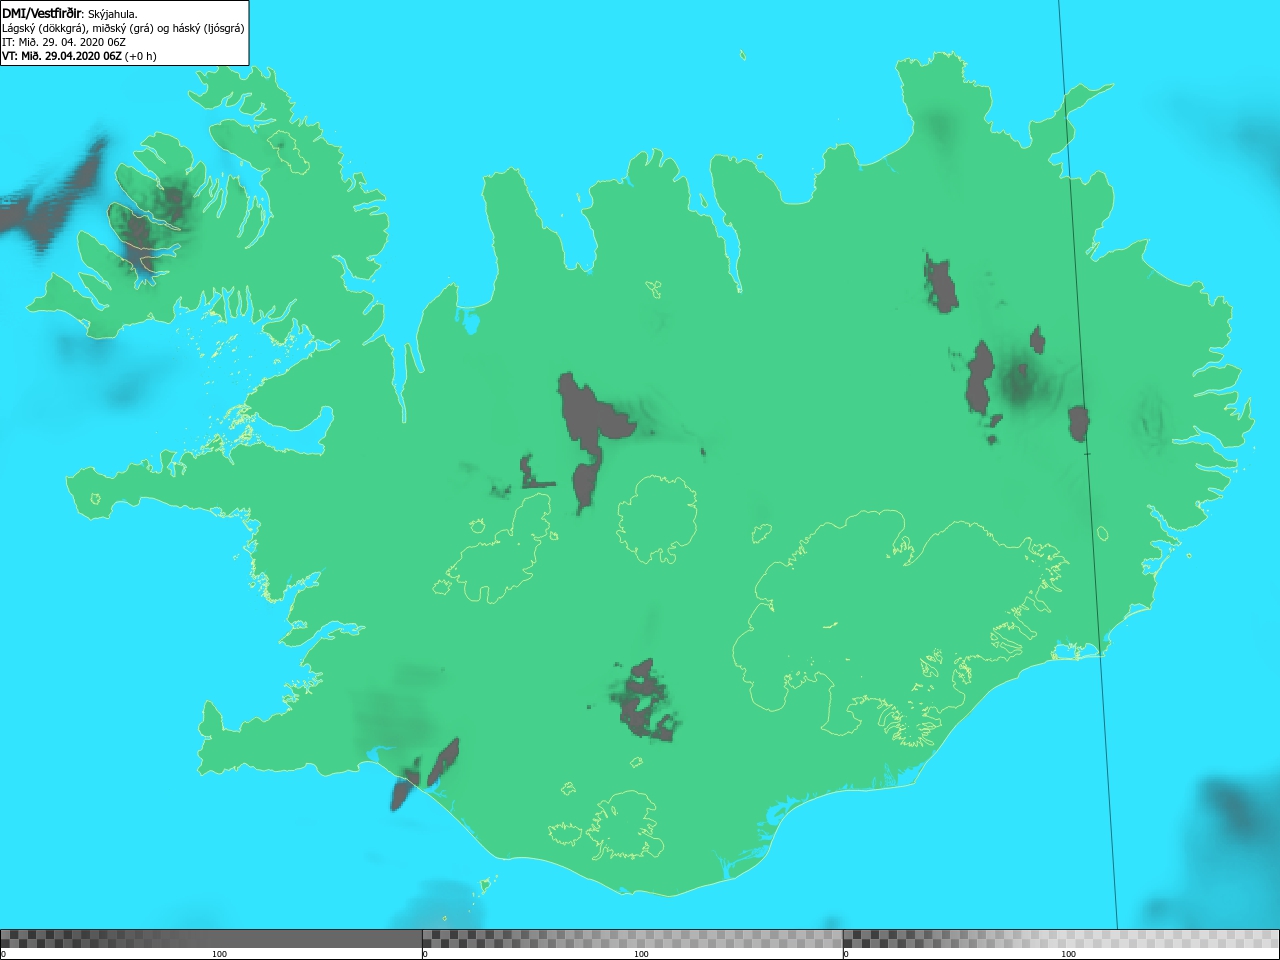
Task: Click the medium gray mid-cloud color scale bar
Action: 632,939
